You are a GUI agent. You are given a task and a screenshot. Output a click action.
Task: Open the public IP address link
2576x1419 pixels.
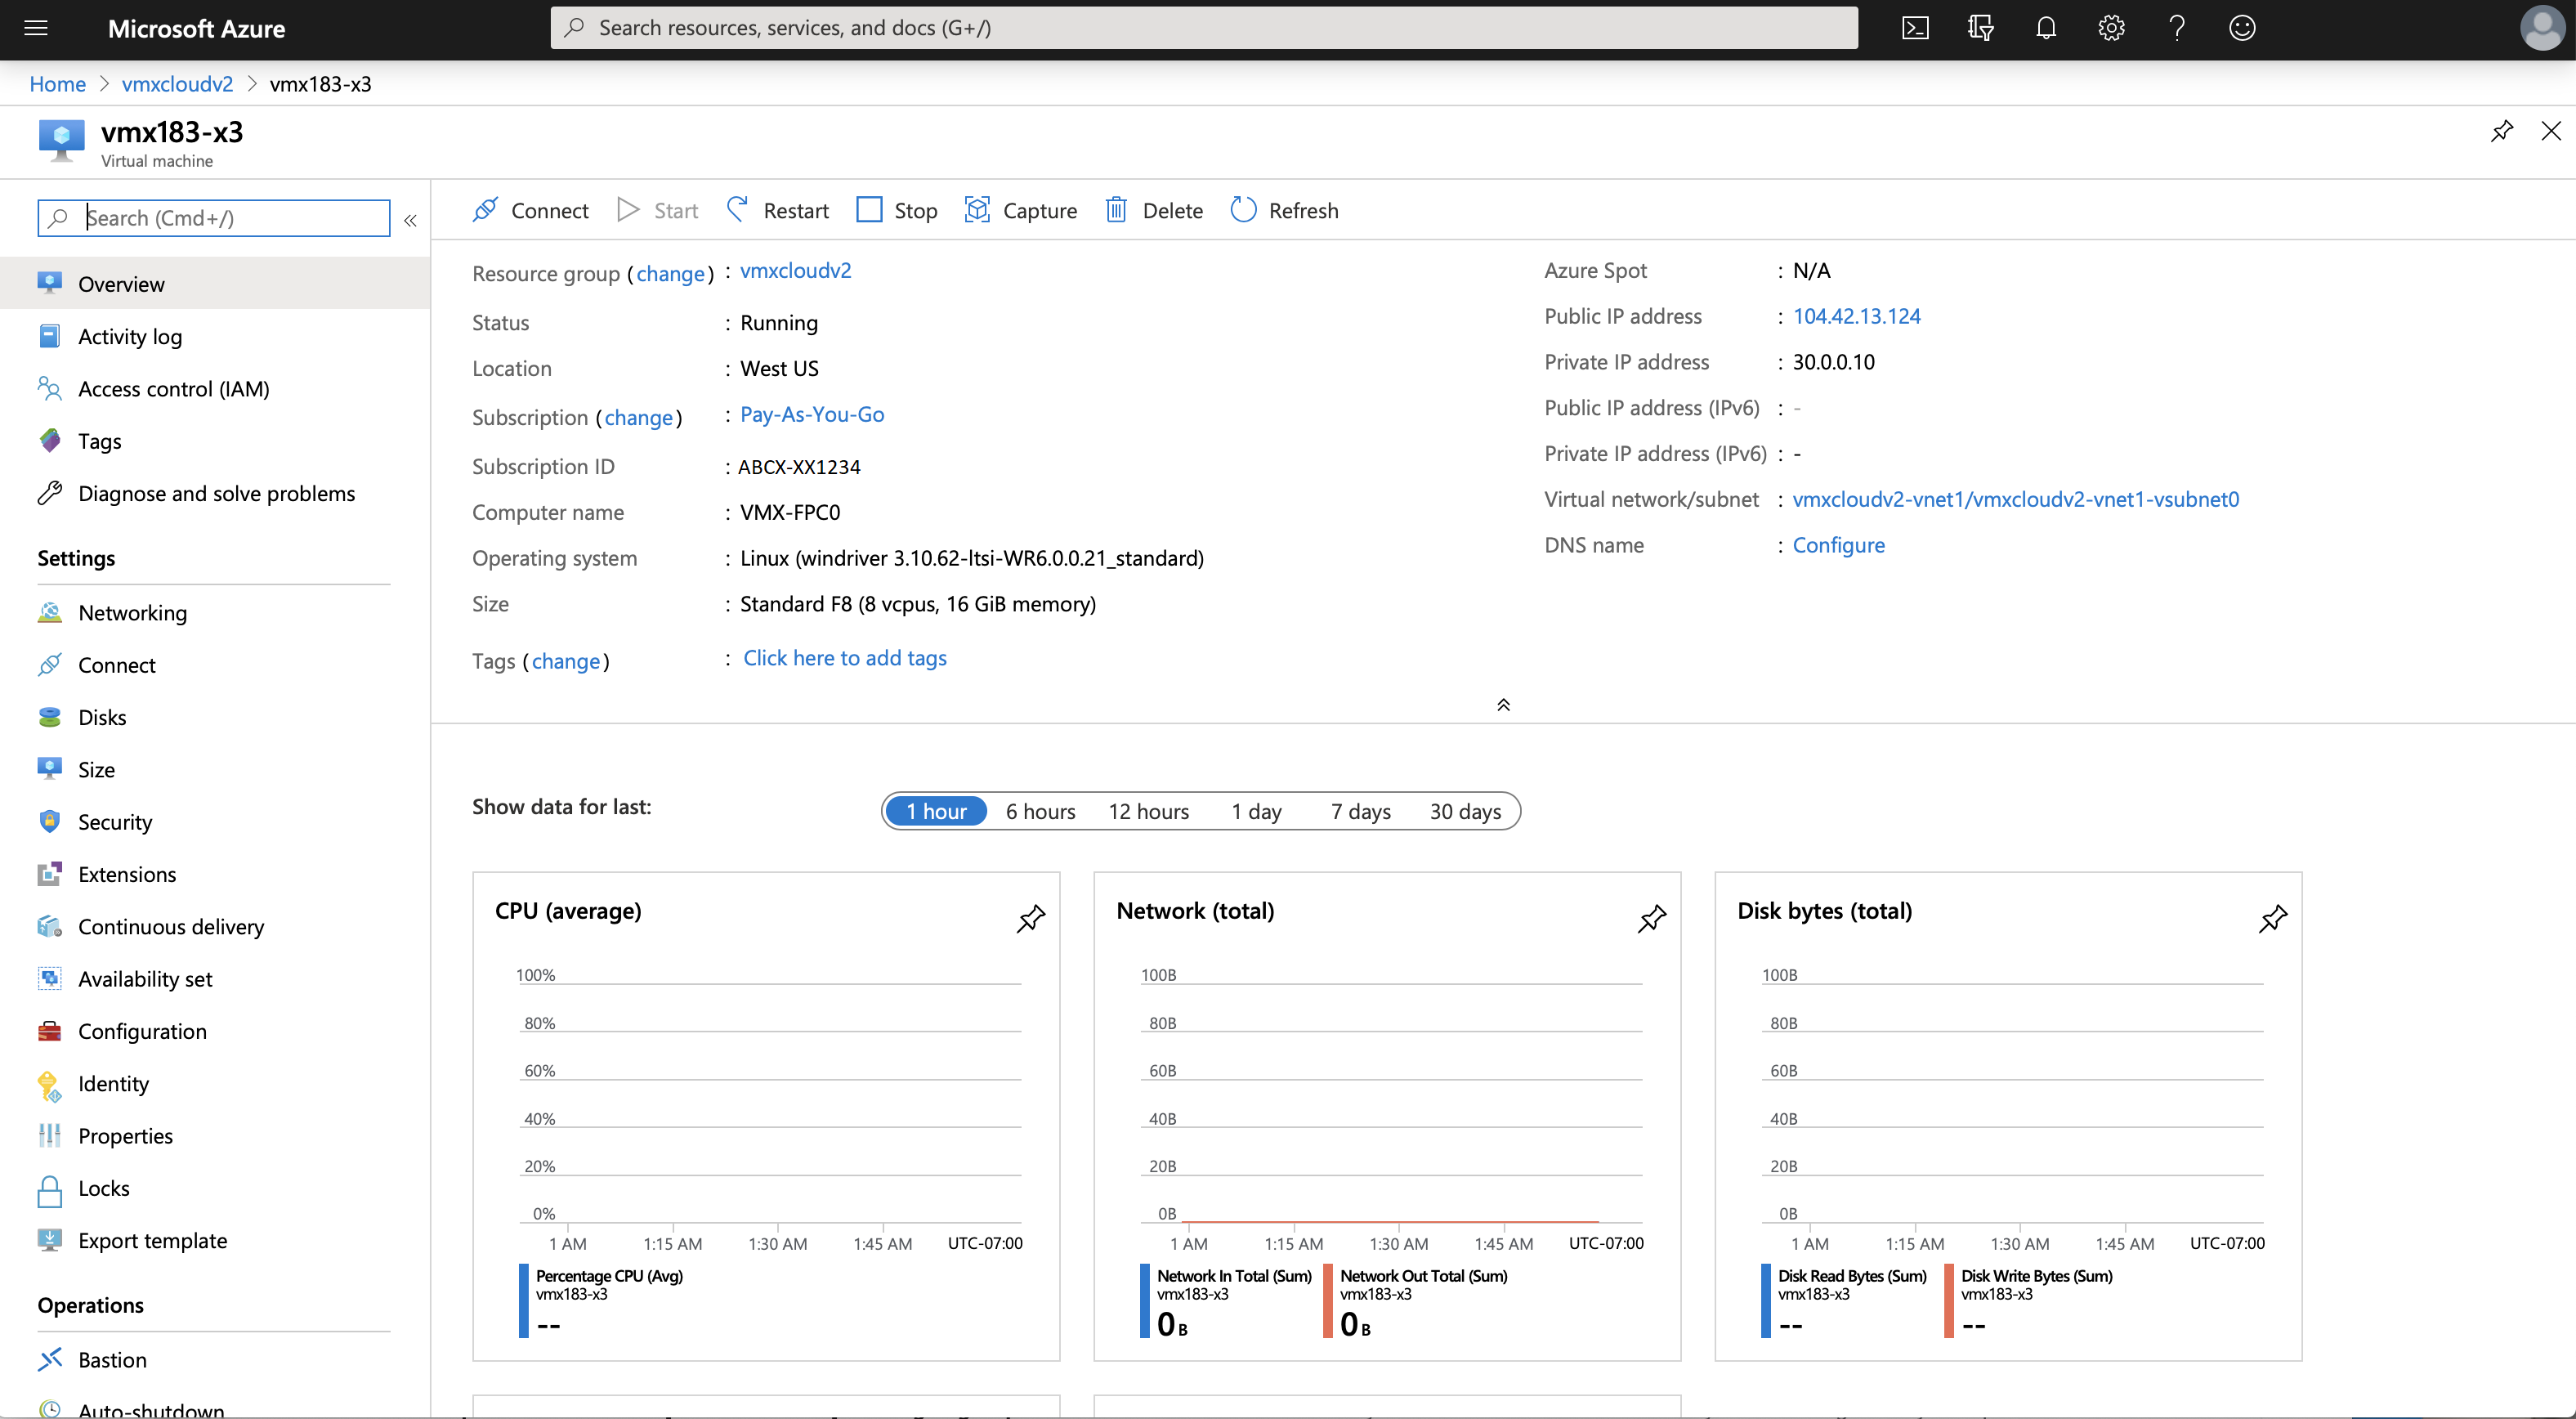coord(1856,316)
